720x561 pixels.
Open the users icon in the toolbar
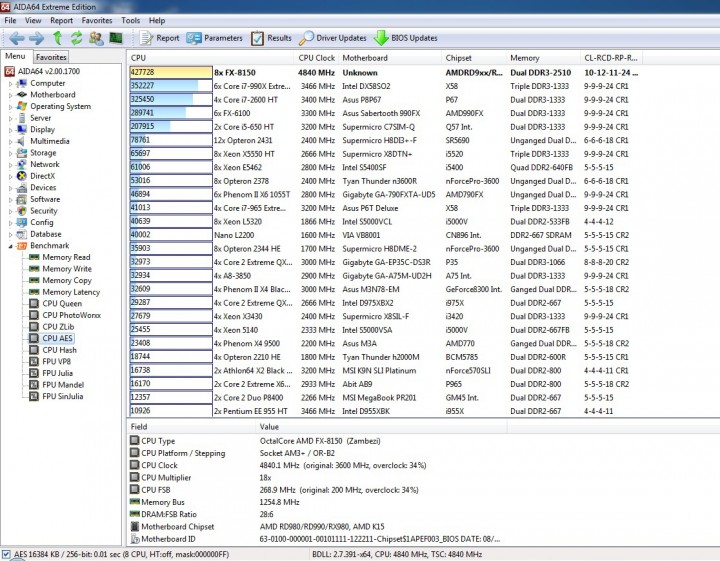pos(96,38)
